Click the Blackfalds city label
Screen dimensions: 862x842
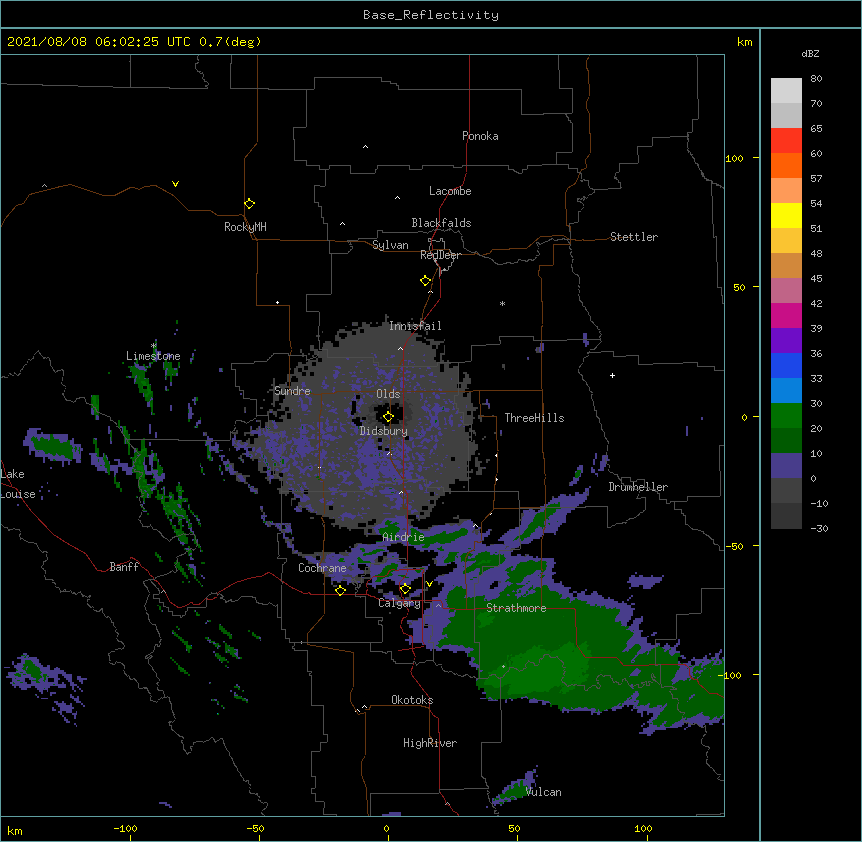pos(441,223)
